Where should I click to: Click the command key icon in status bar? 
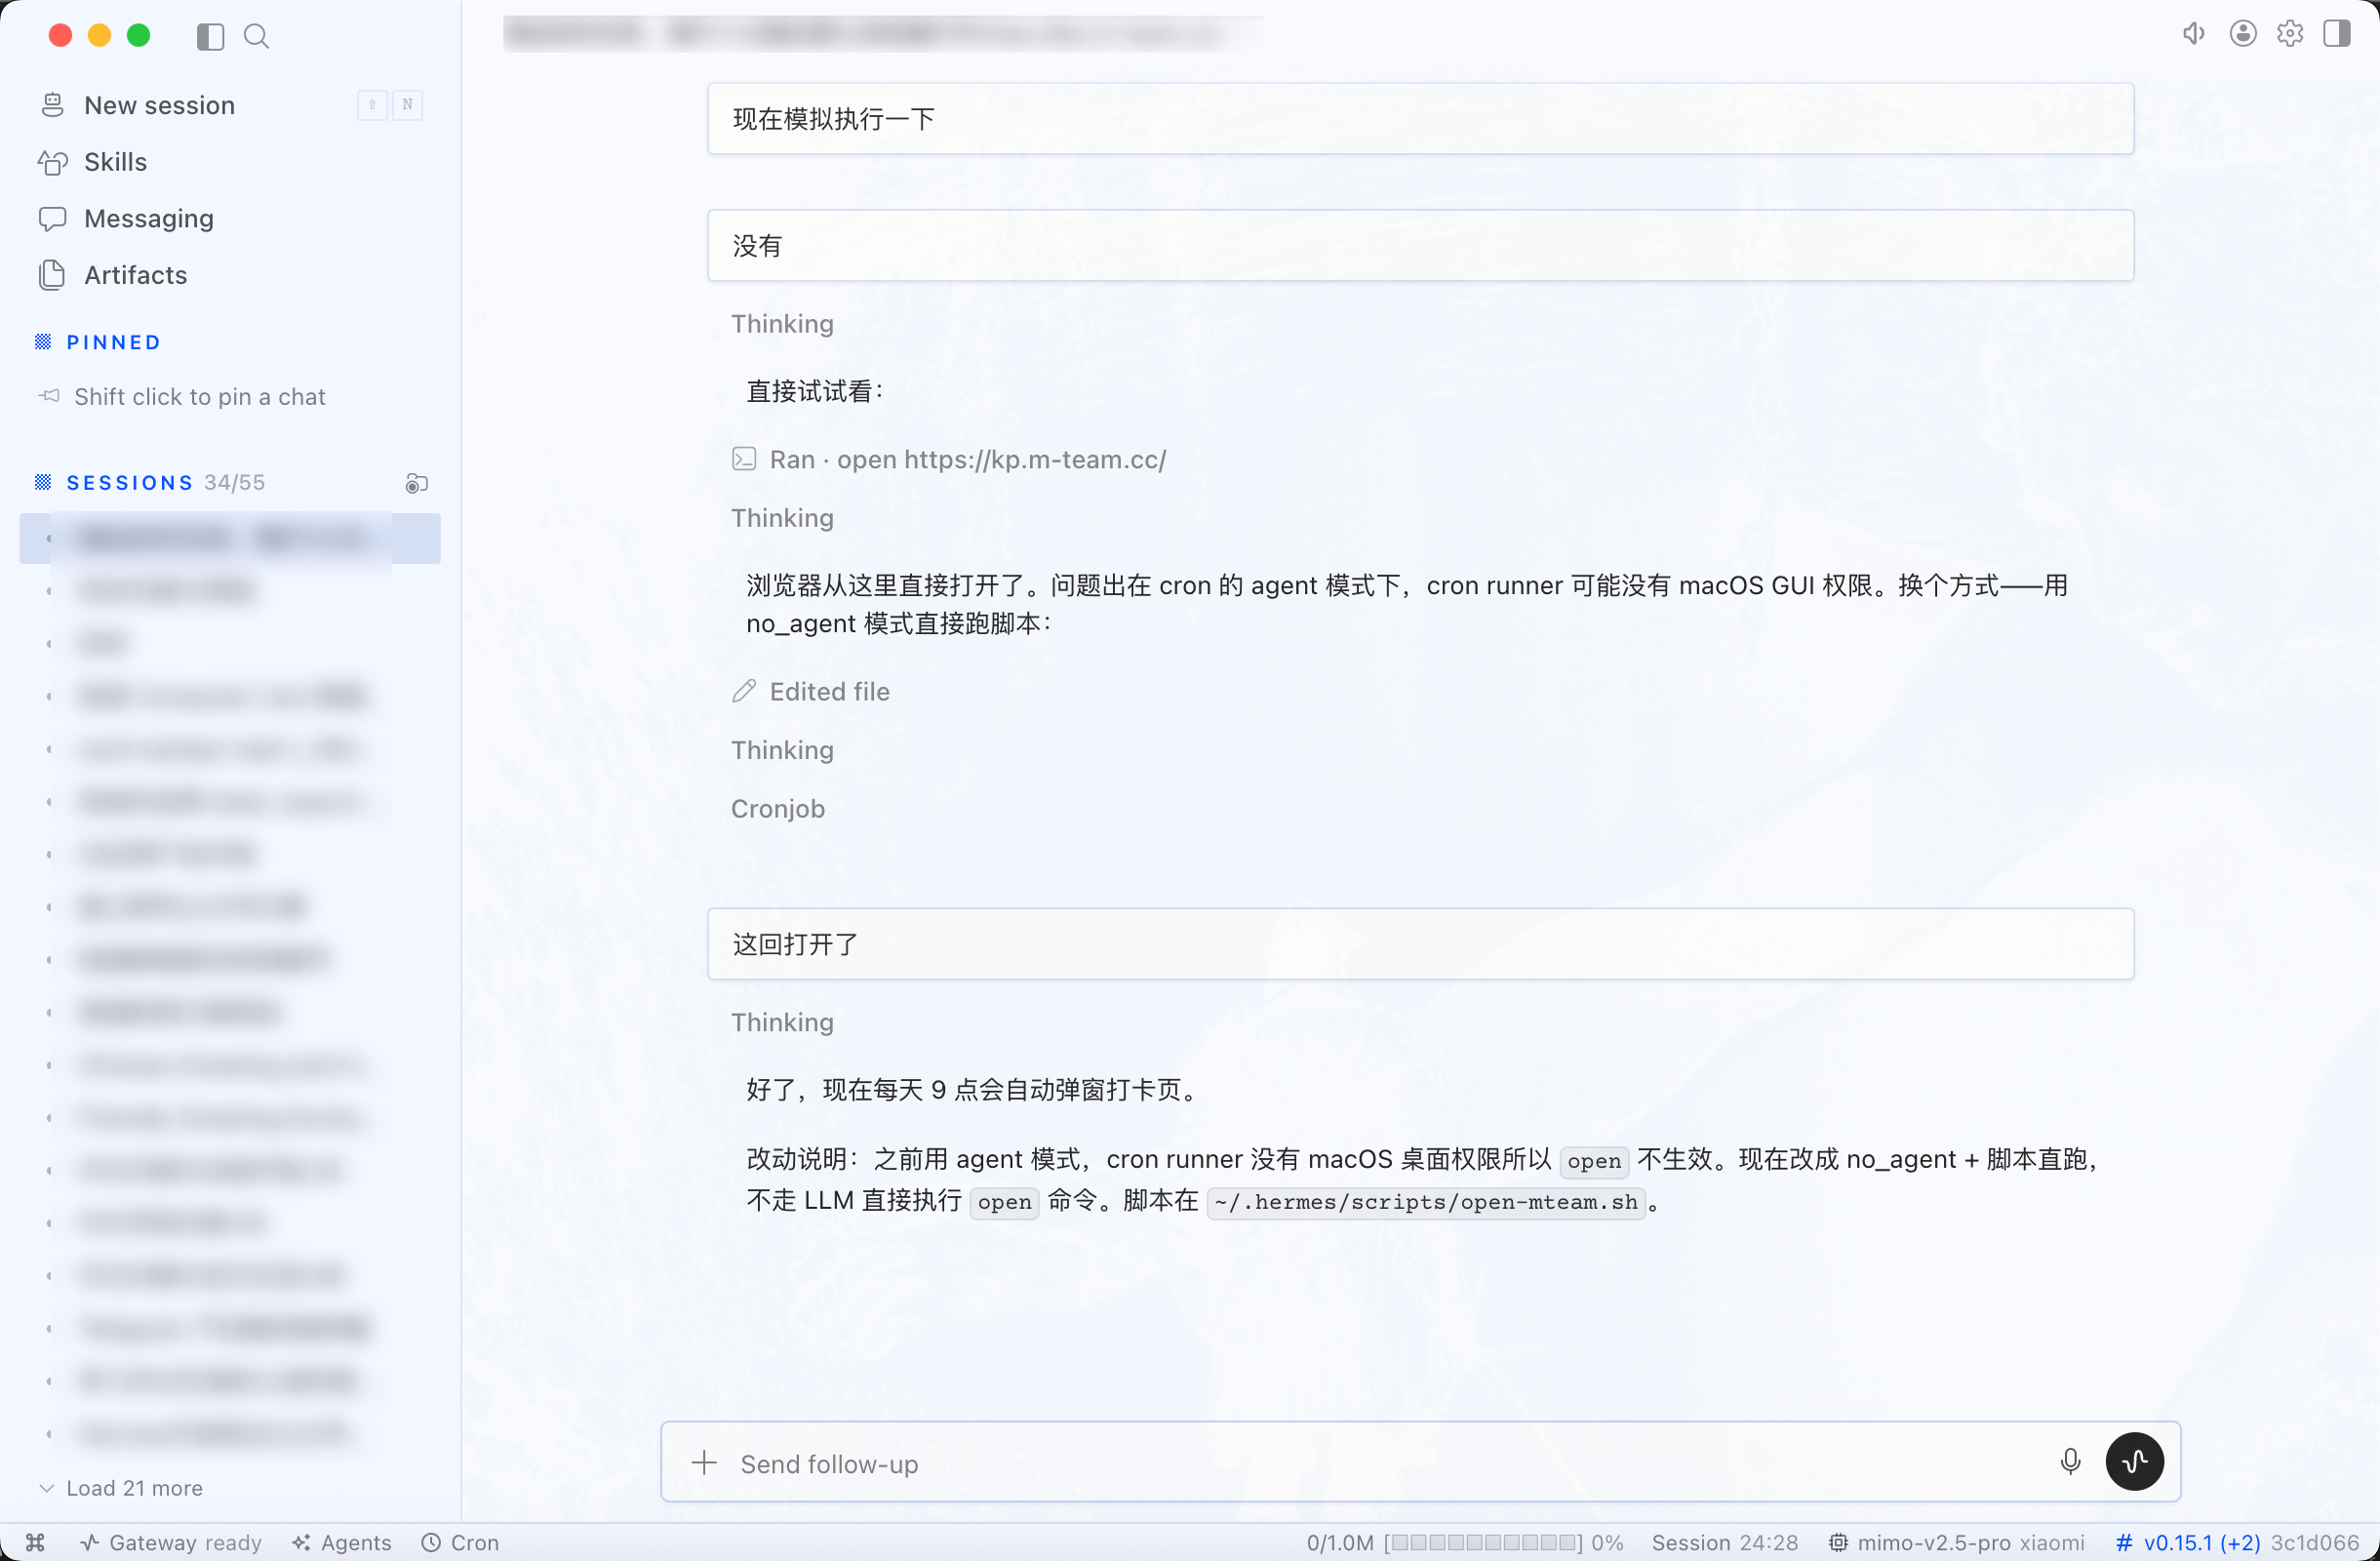(36, 1543)
